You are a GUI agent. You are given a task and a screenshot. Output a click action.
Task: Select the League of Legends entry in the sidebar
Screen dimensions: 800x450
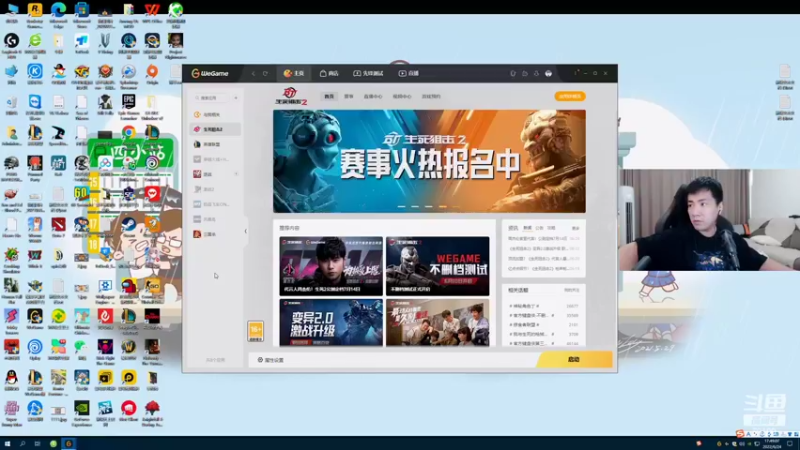click(x=215, y=144)
